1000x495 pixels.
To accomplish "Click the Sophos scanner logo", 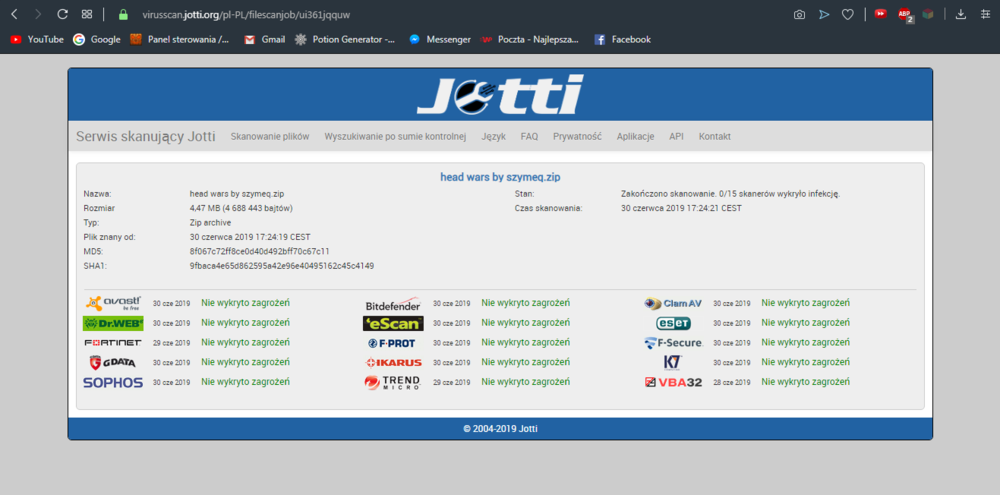I will pos(113,383).
